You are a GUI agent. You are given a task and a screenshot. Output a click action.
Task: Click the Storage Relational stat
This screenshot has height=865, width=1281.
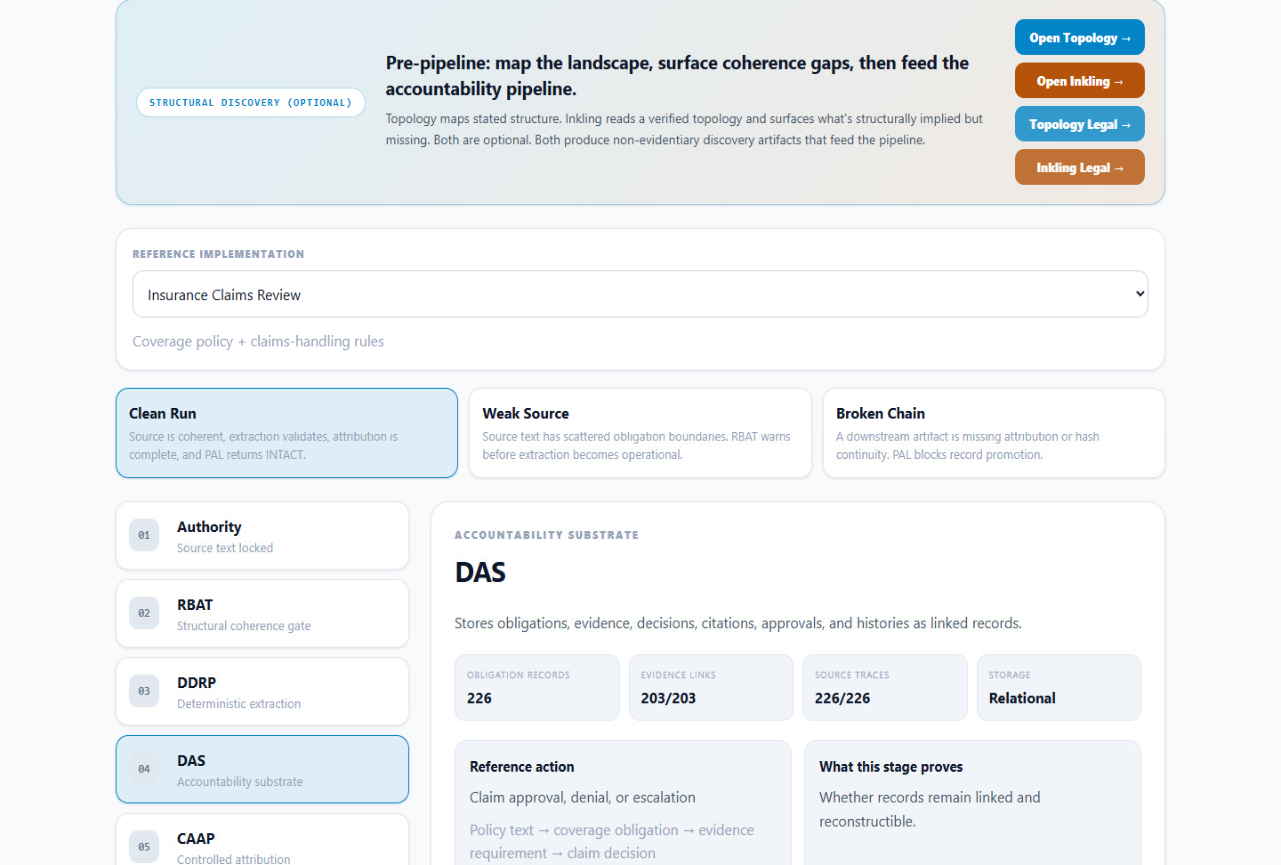tap(1059, 687)
